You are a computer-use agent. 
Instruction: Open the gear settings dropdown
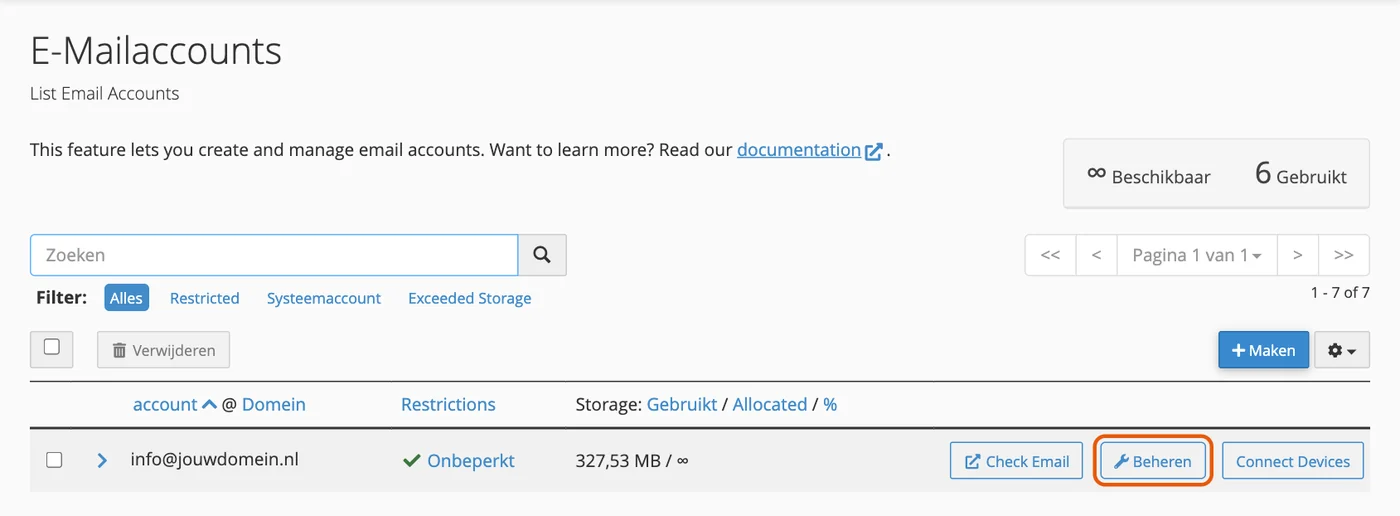click(1342, 350)
